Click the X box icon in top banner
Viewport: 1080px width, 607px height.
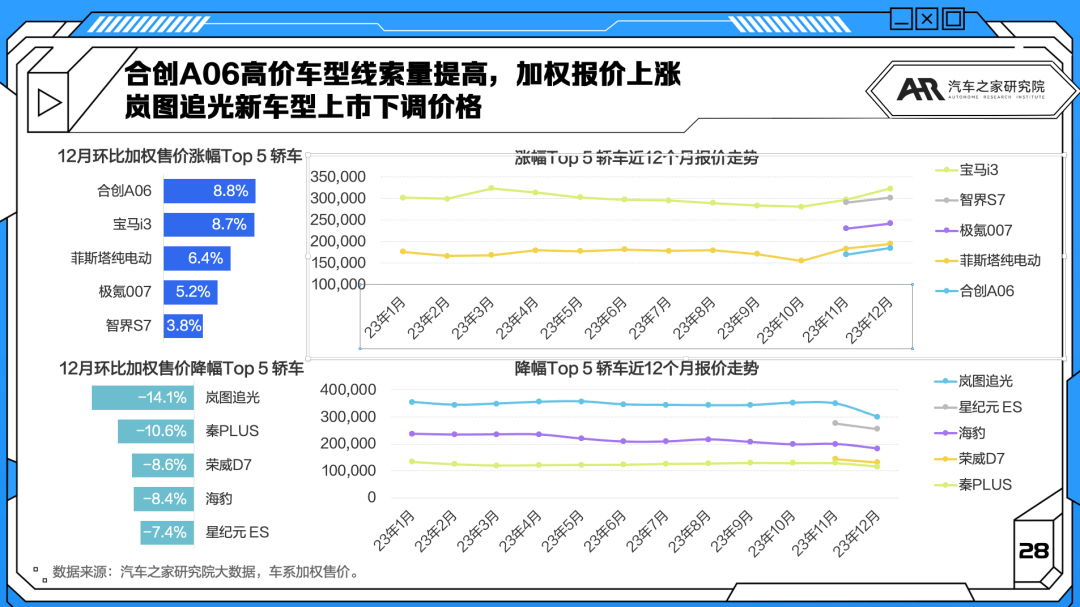[927, 18]
